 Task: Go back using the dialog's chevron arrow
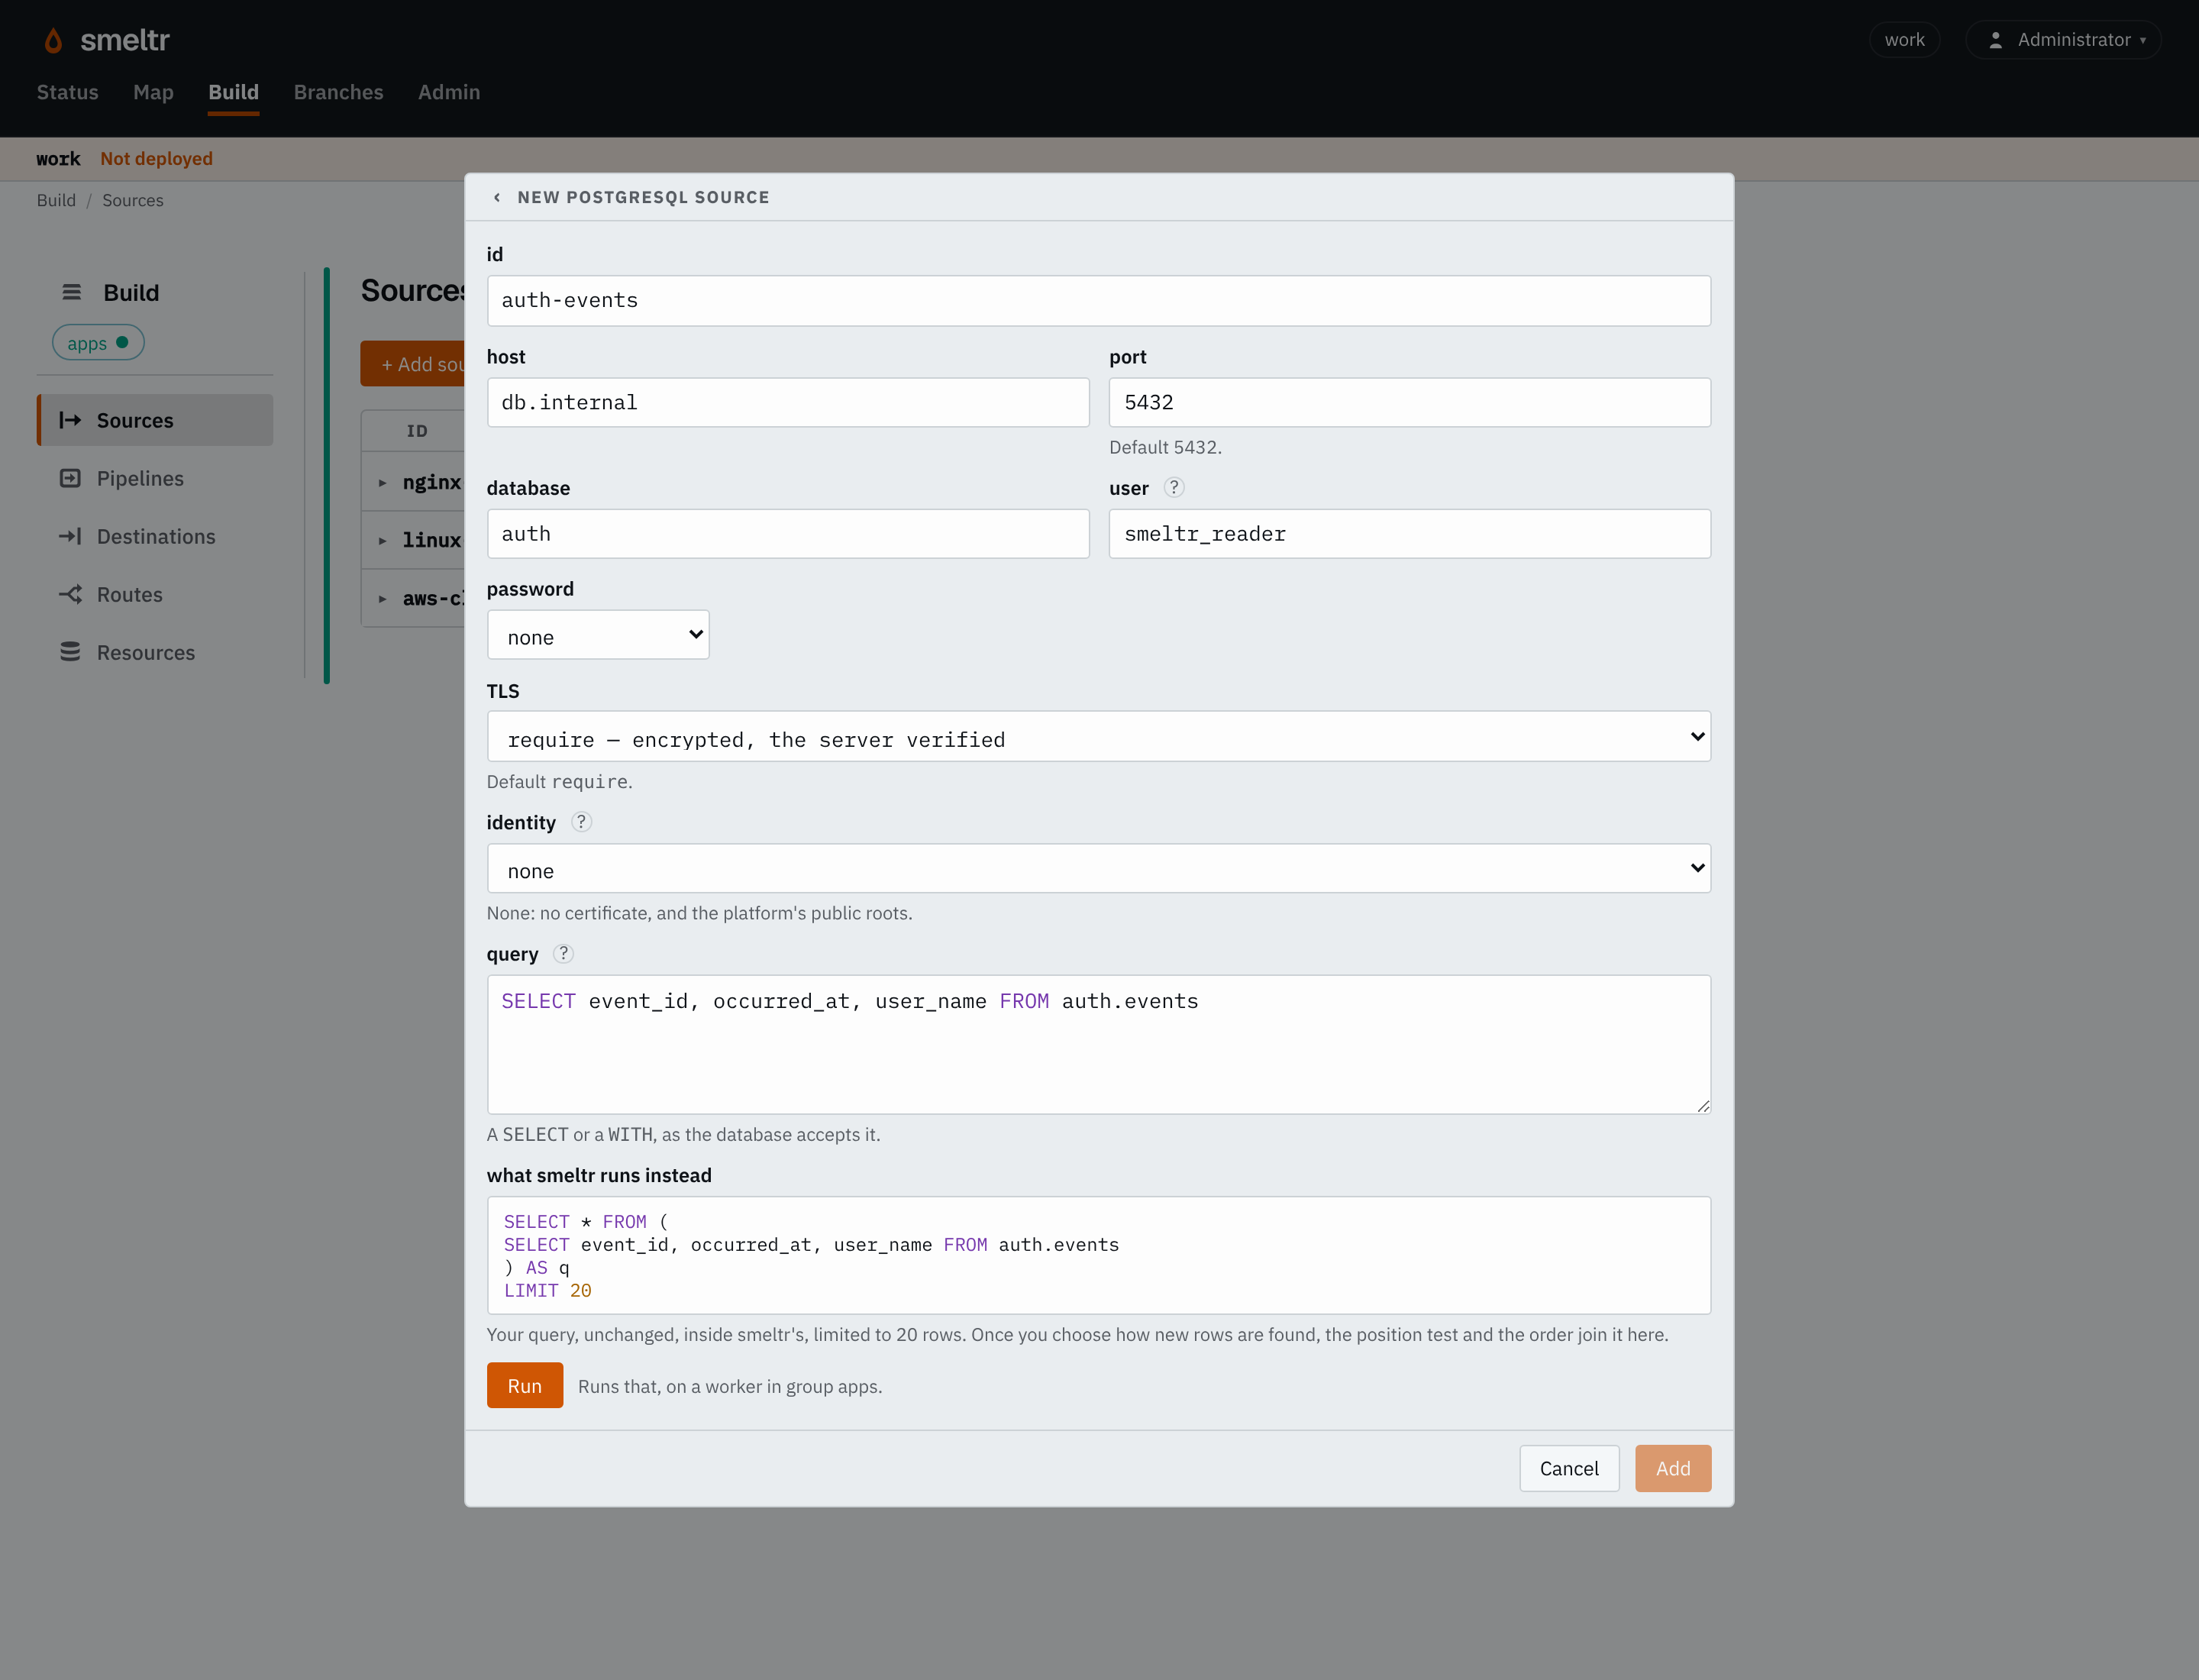tap(497, 198)
